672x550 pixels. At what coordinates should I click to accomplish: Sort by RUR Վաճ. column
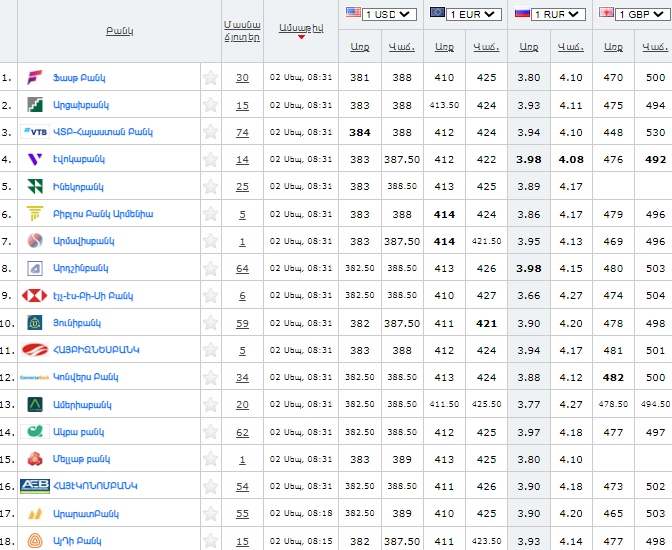[x=570, y=47]
